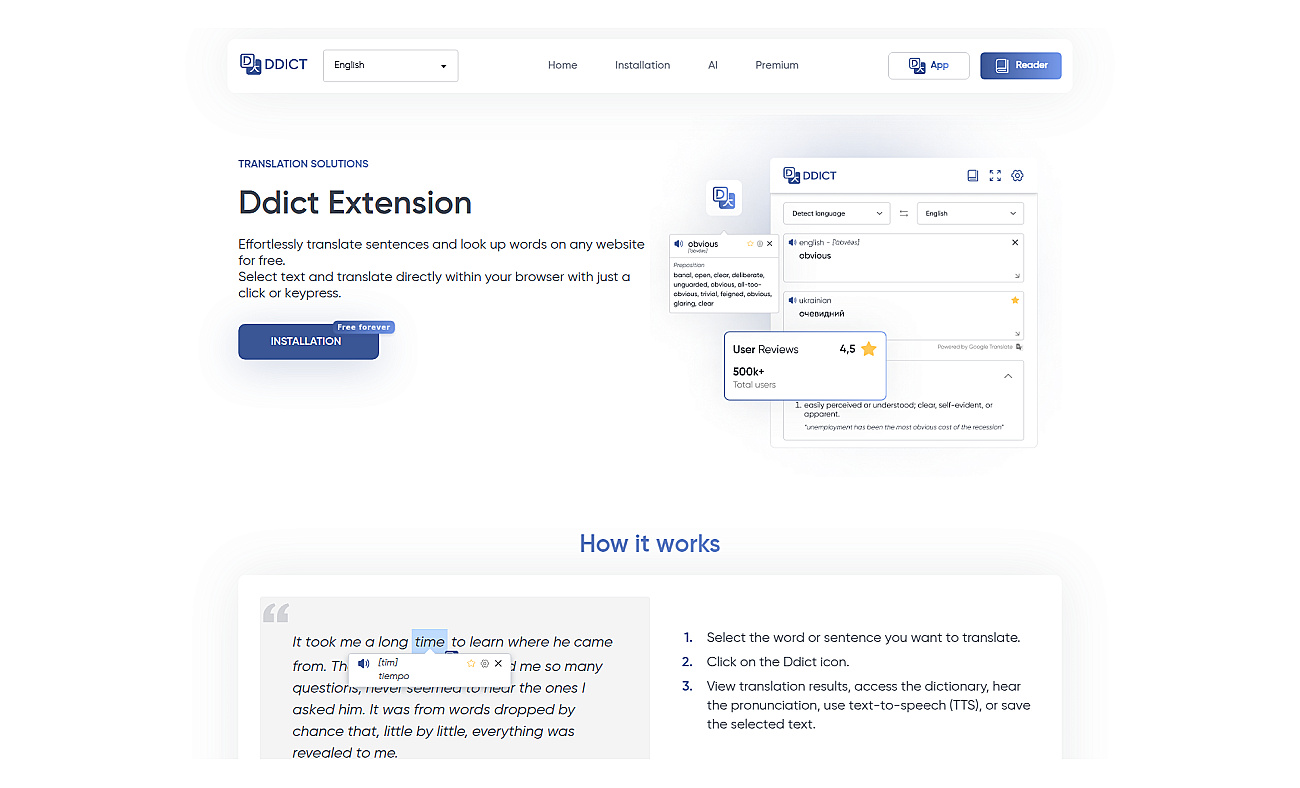Play audio for ukrainian translation
1300x788 pixels.
coord(793,300)
